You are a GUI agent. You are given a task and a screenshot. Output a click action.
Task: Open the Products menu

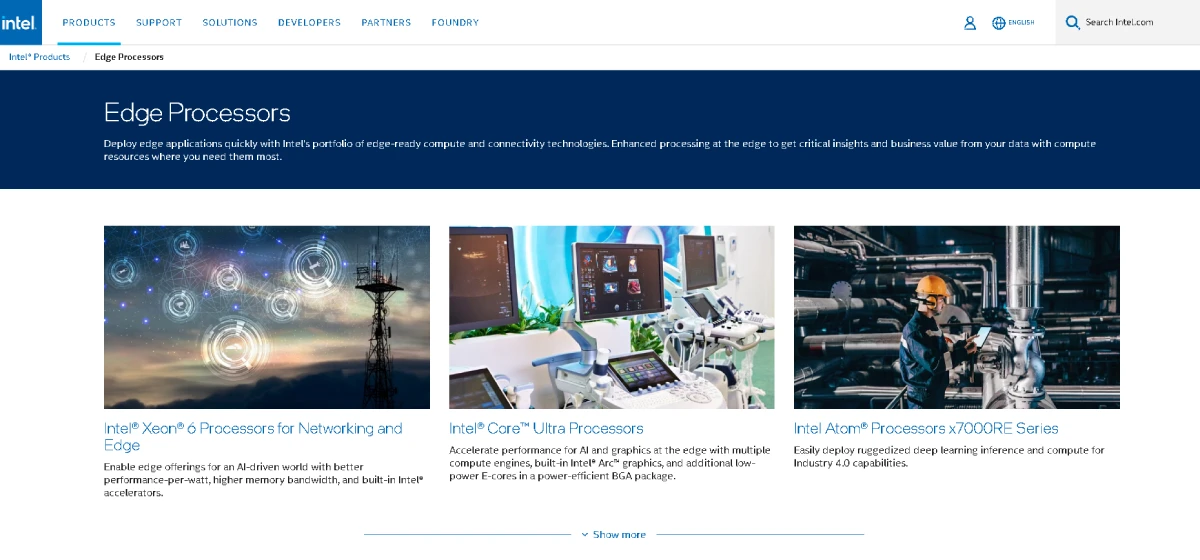(89, 22)
